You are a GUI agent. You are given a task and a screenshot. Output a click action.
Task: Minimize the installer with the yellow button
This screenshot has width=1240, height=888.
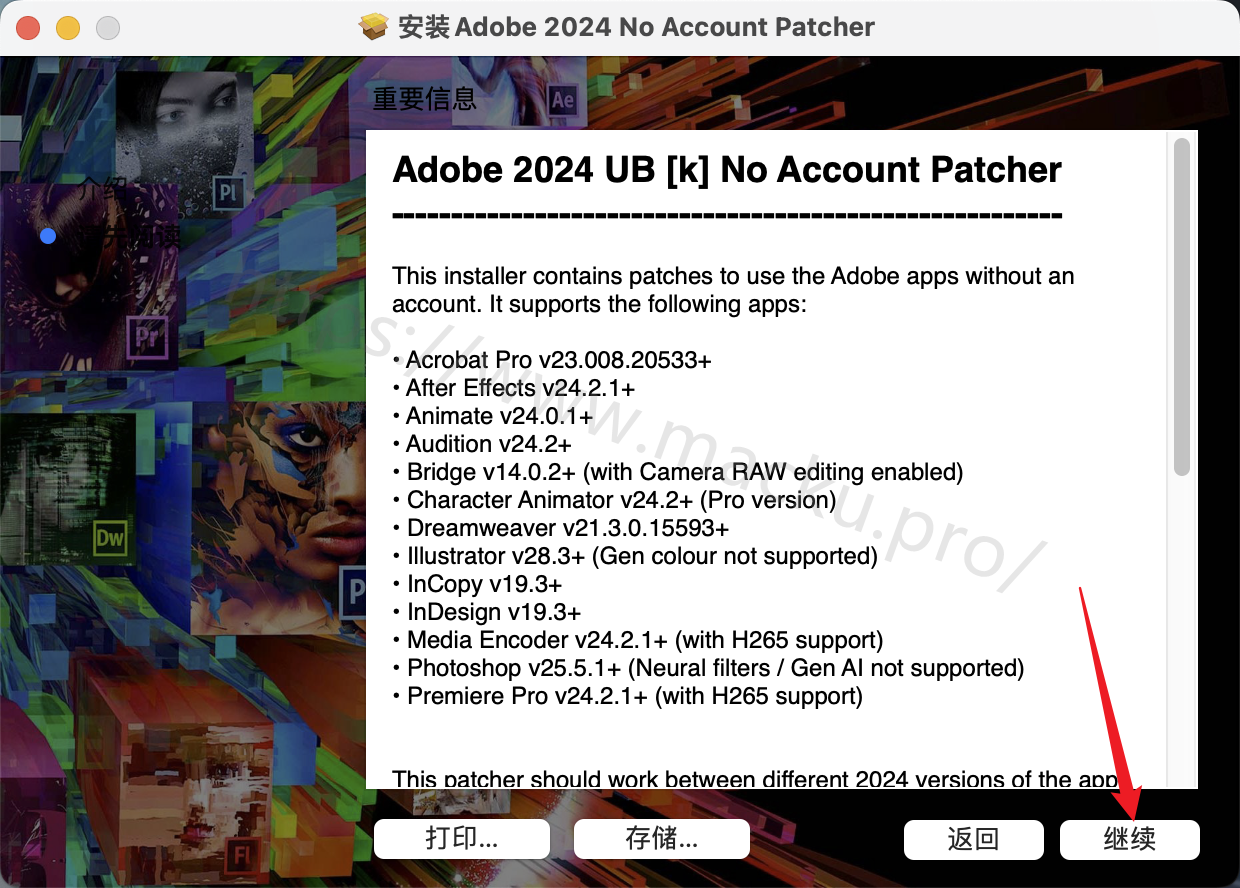(x=68, y=28)
